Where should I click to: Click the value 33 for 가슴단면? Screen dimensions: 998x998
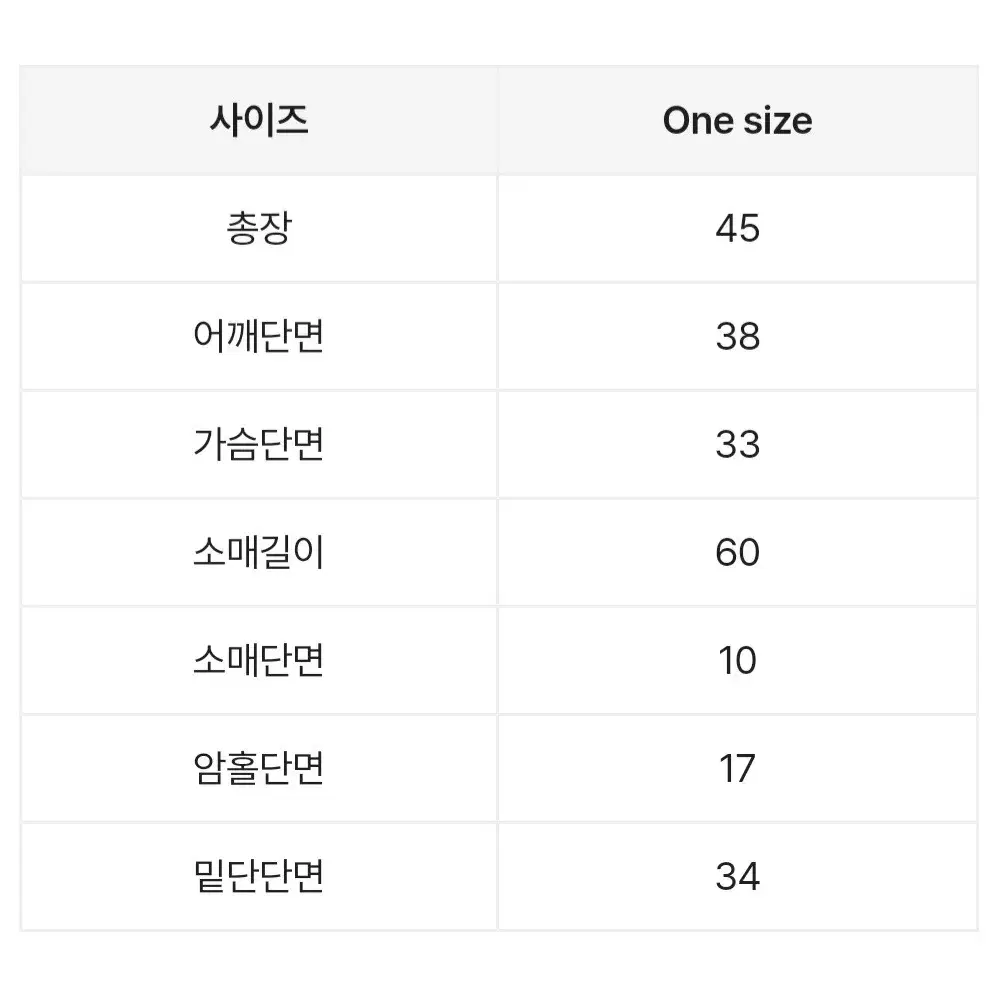[x=738, y=444]
